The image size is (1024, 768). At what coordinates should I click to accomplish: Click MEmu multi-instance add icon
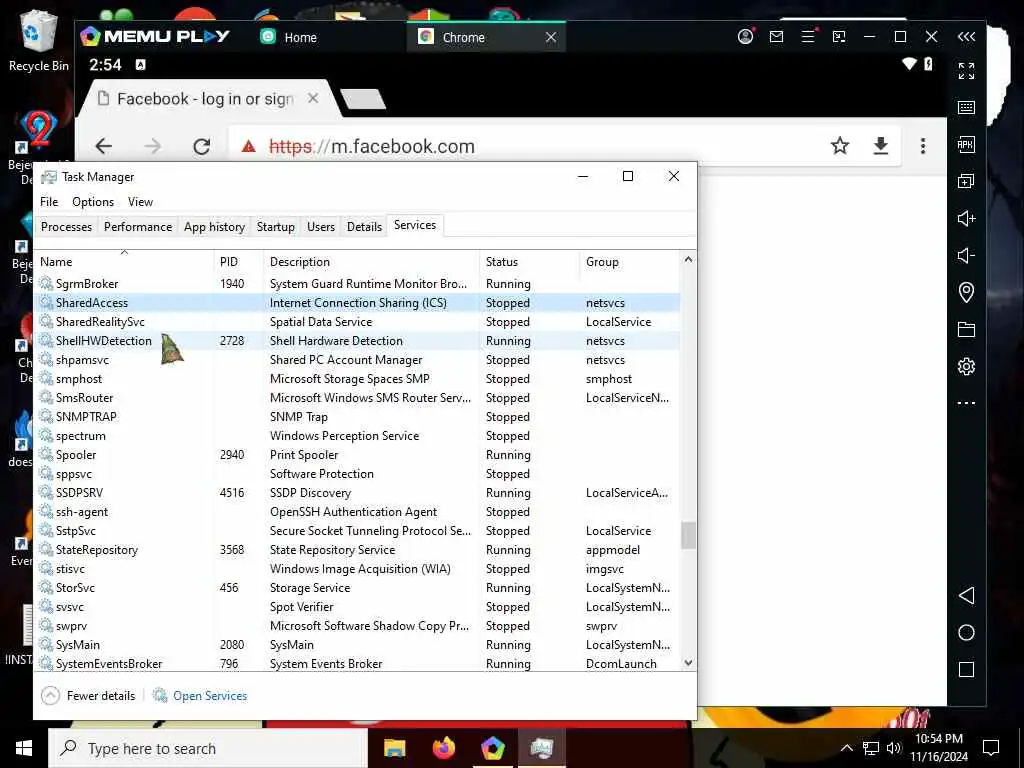967,181
